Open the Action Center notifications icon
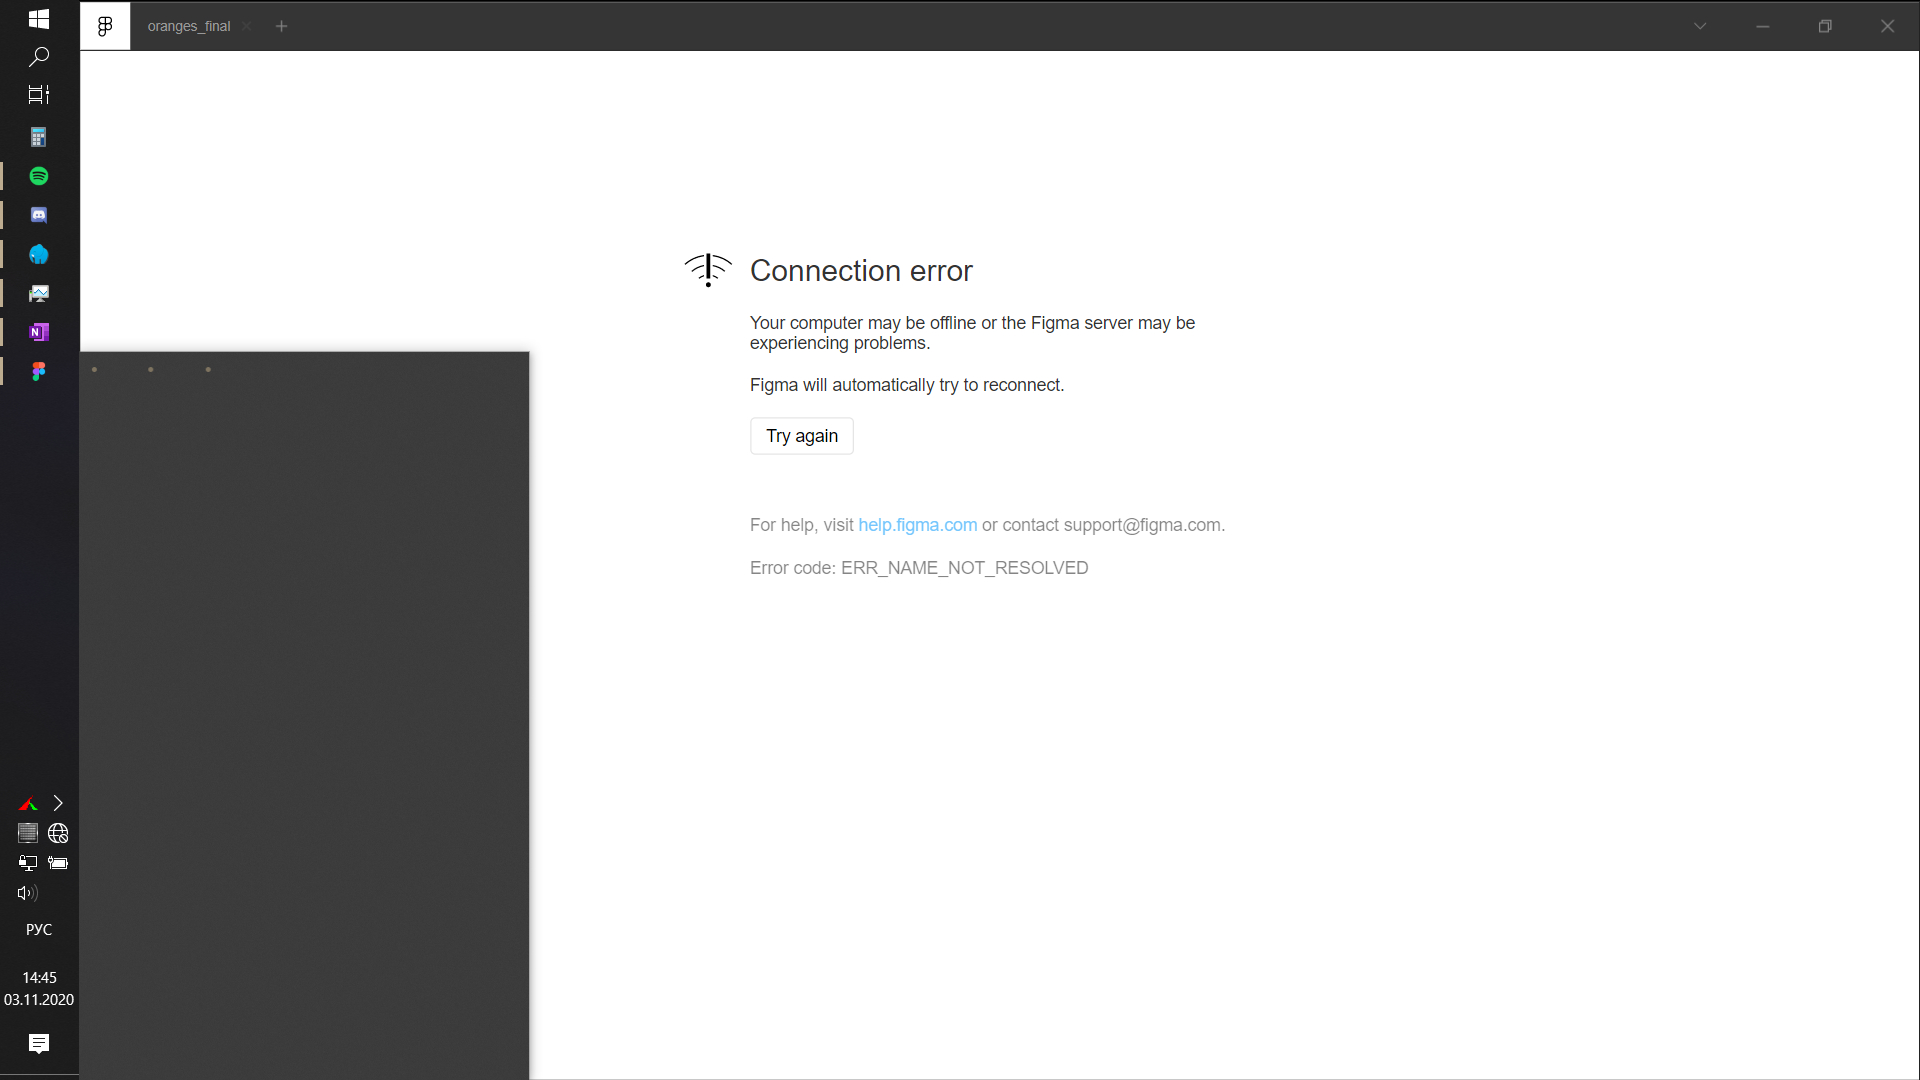1920x1080 pixels. (39, 1044)
